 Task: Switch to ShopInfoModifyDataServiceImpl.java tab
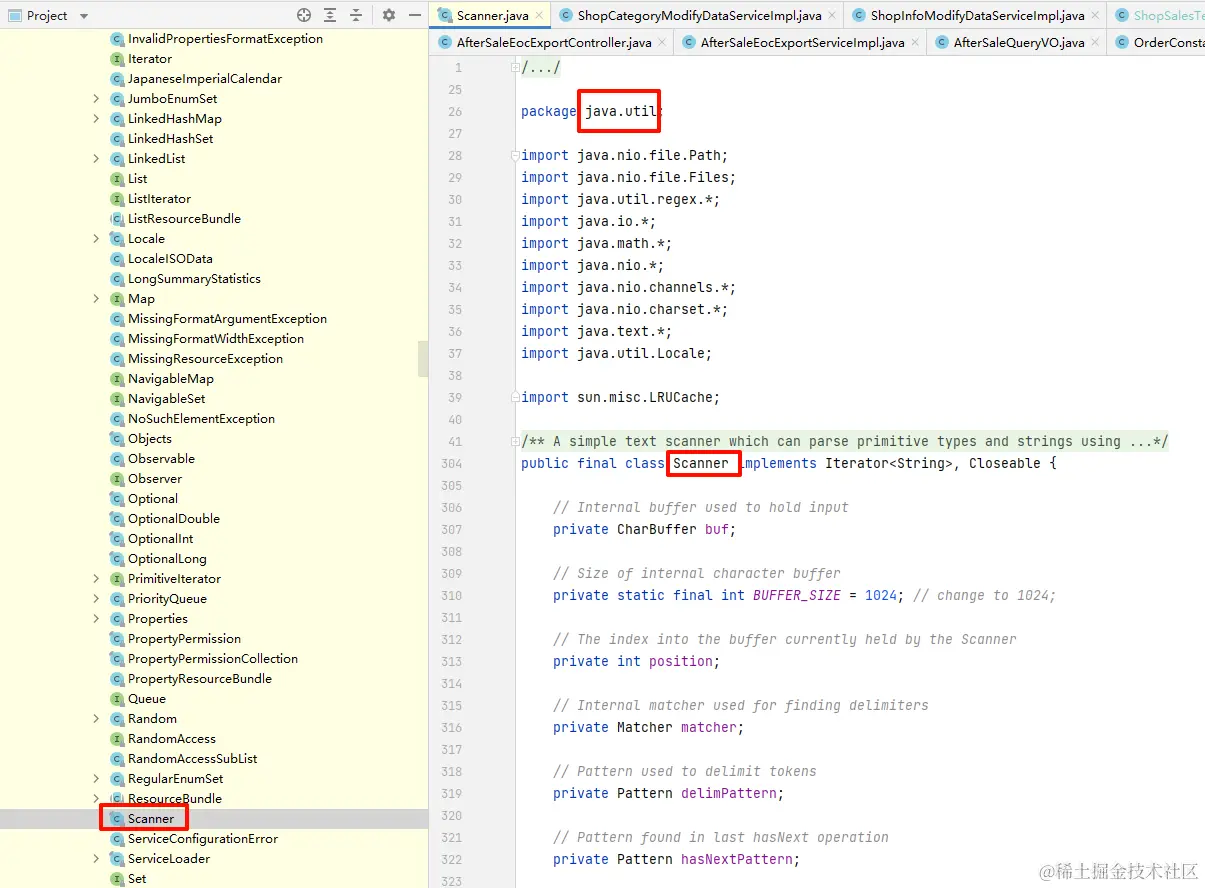coord(977,15)
